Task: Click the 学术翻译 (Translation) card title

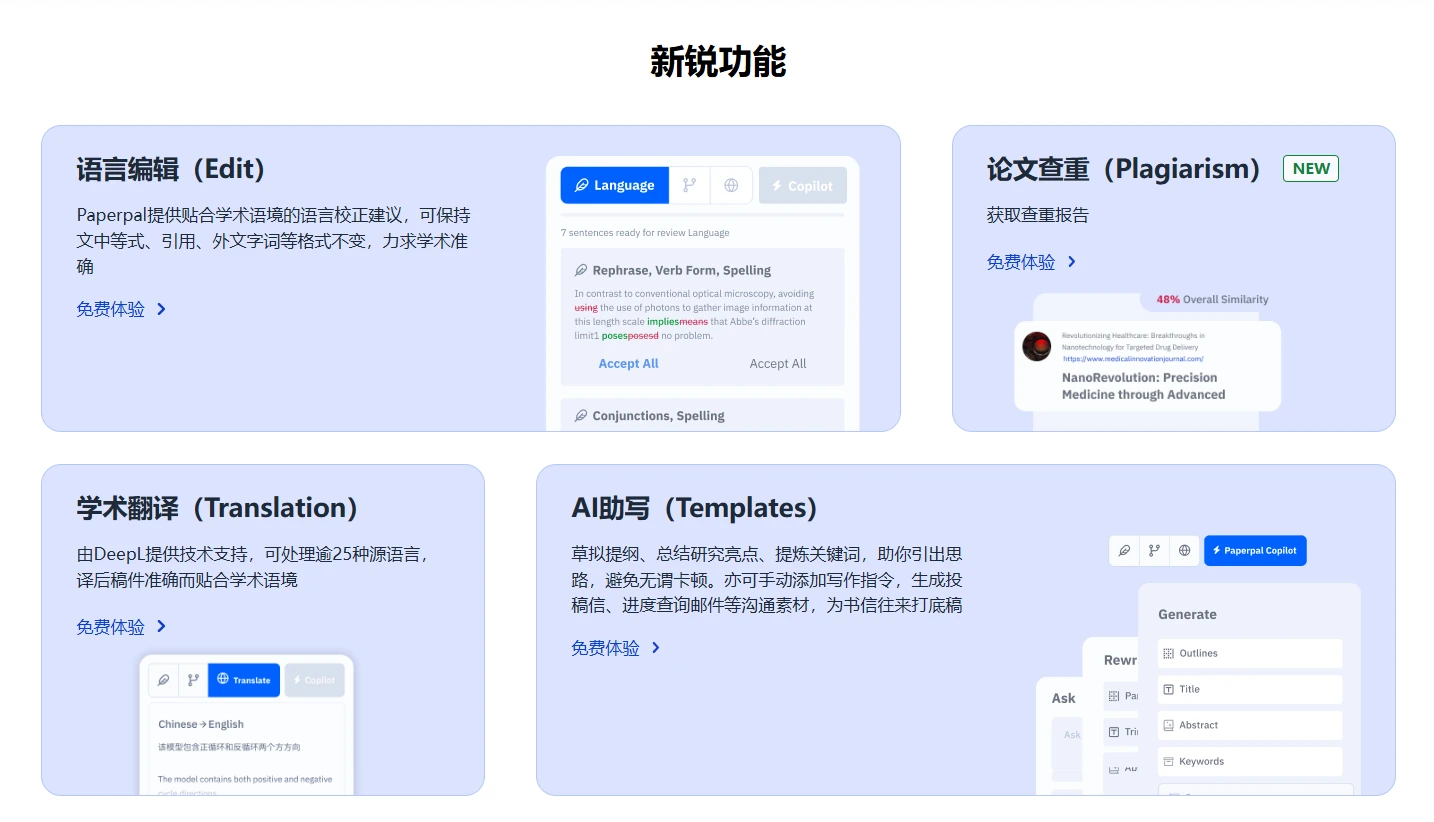Action: (217, 507)
